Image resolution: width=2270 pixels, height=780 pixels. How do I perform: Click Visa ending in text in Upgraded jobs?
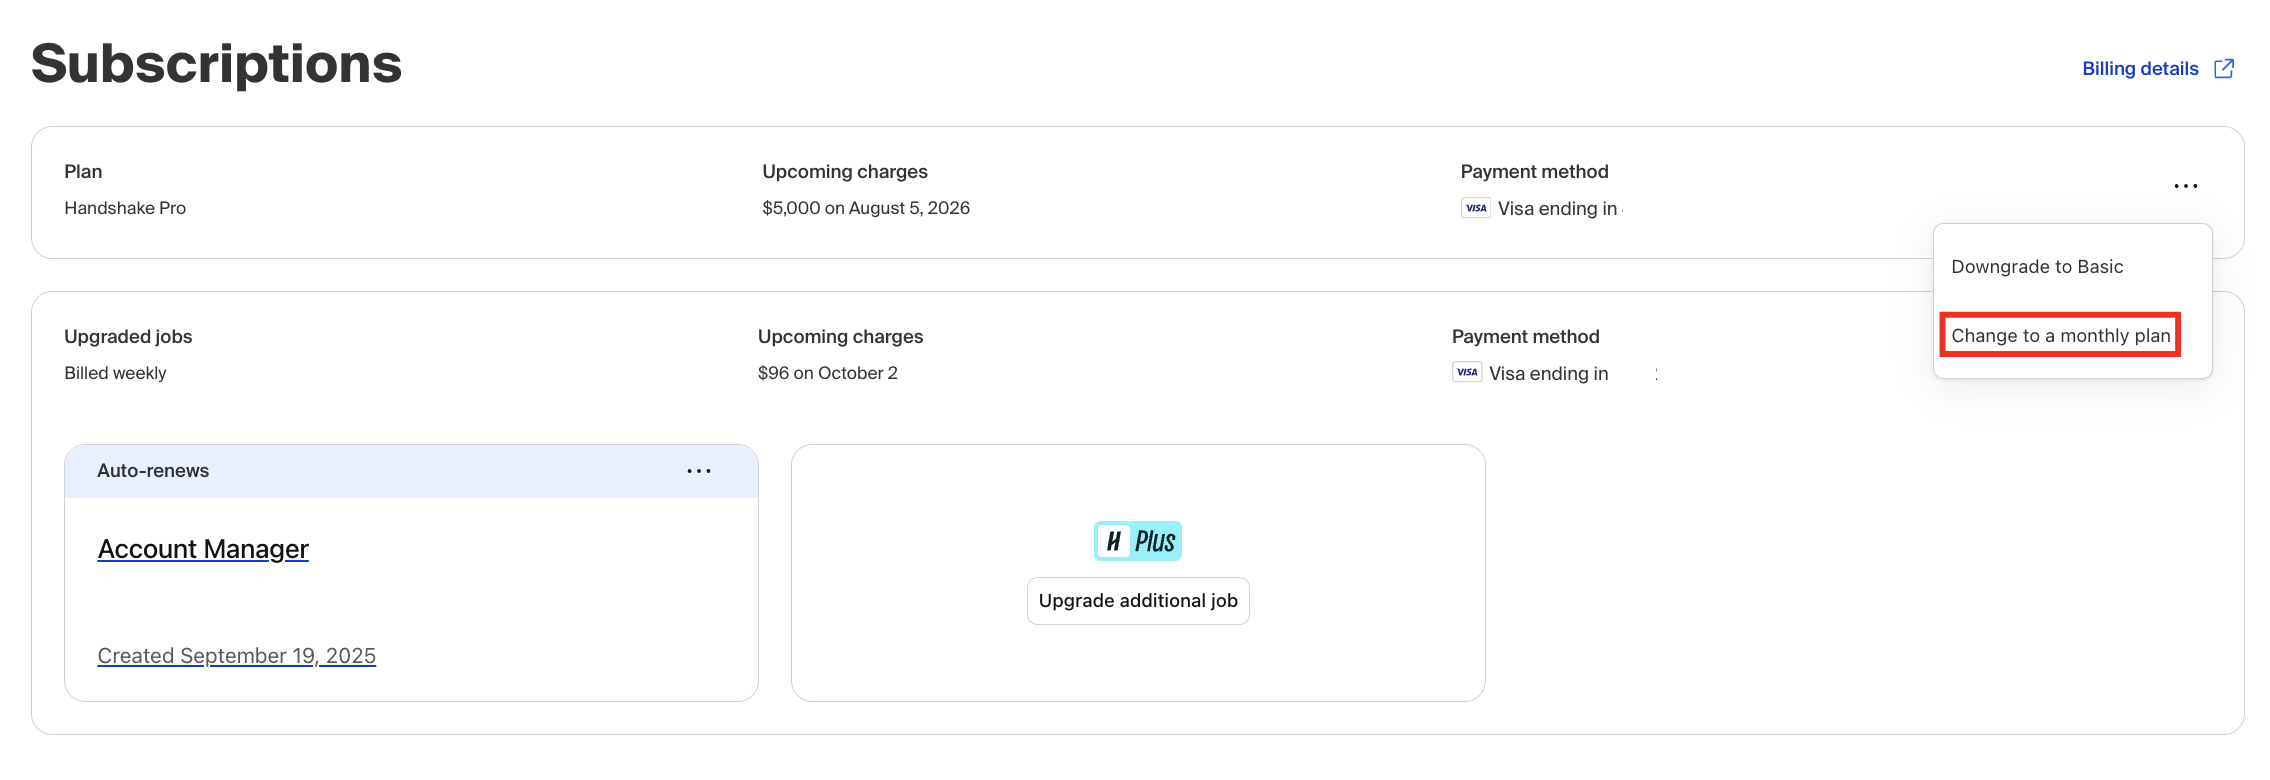(1549, 373)
